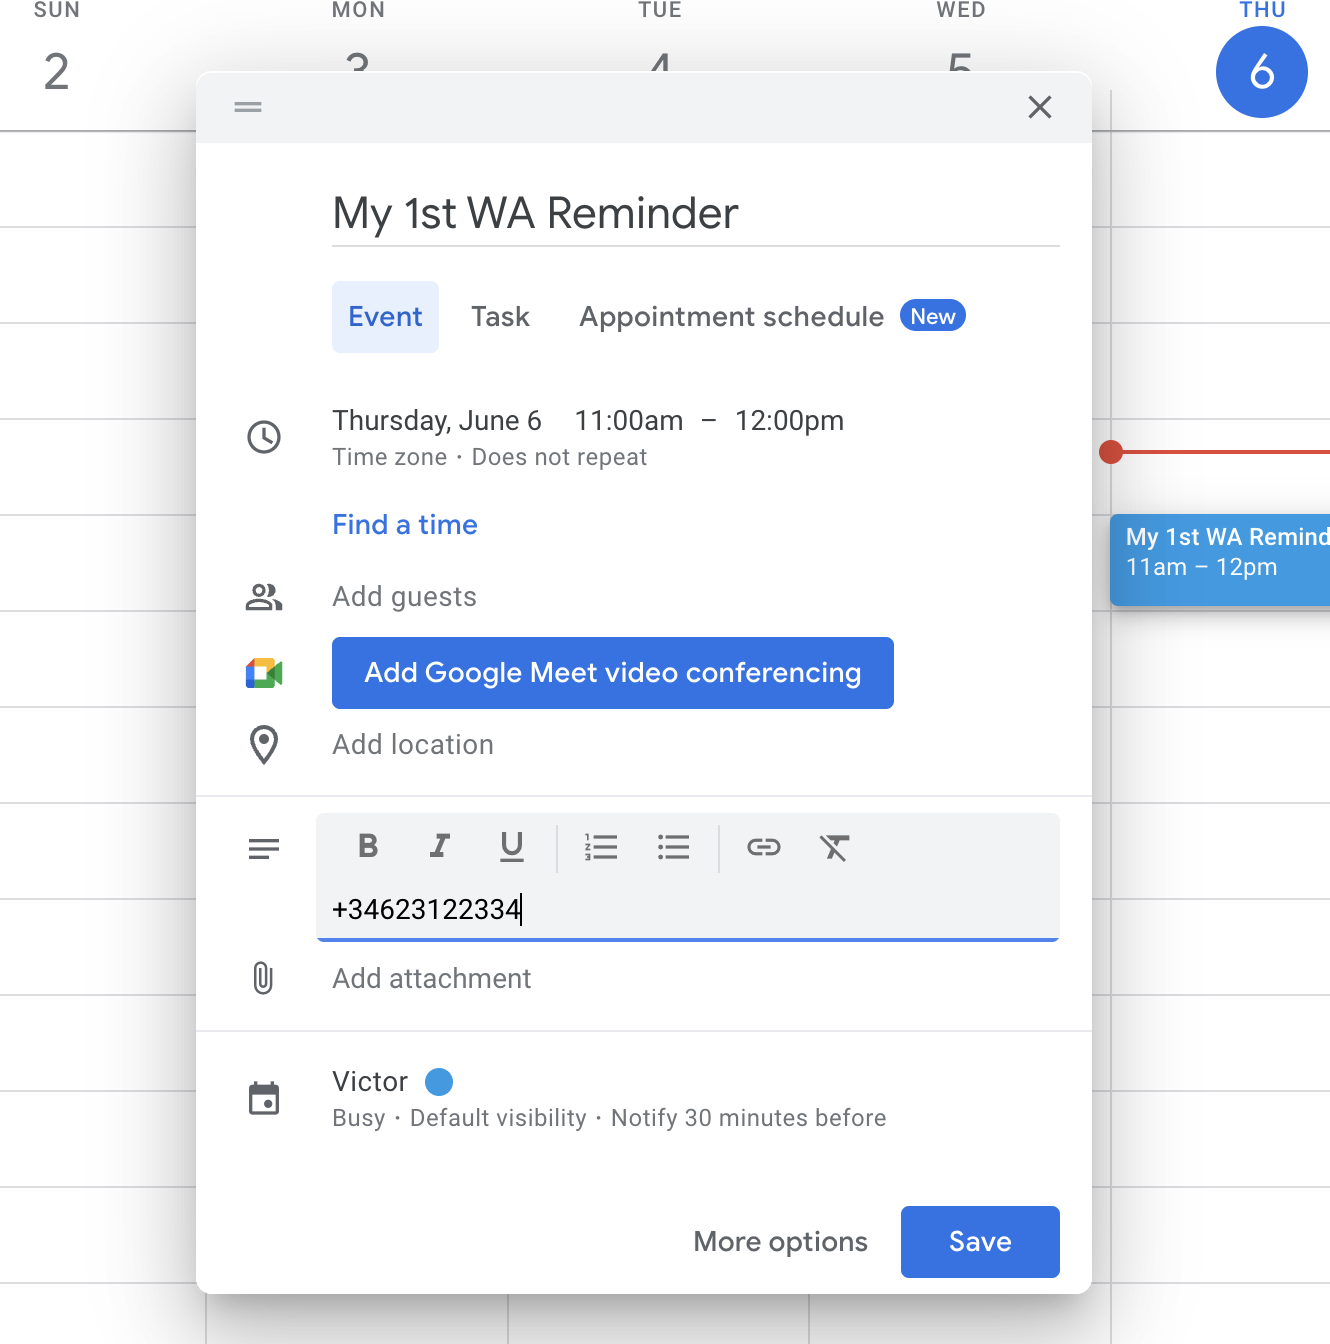This screenshot has width=1330, height=1344.
Task: Toggle bold formatting
Action: [368, 847]
